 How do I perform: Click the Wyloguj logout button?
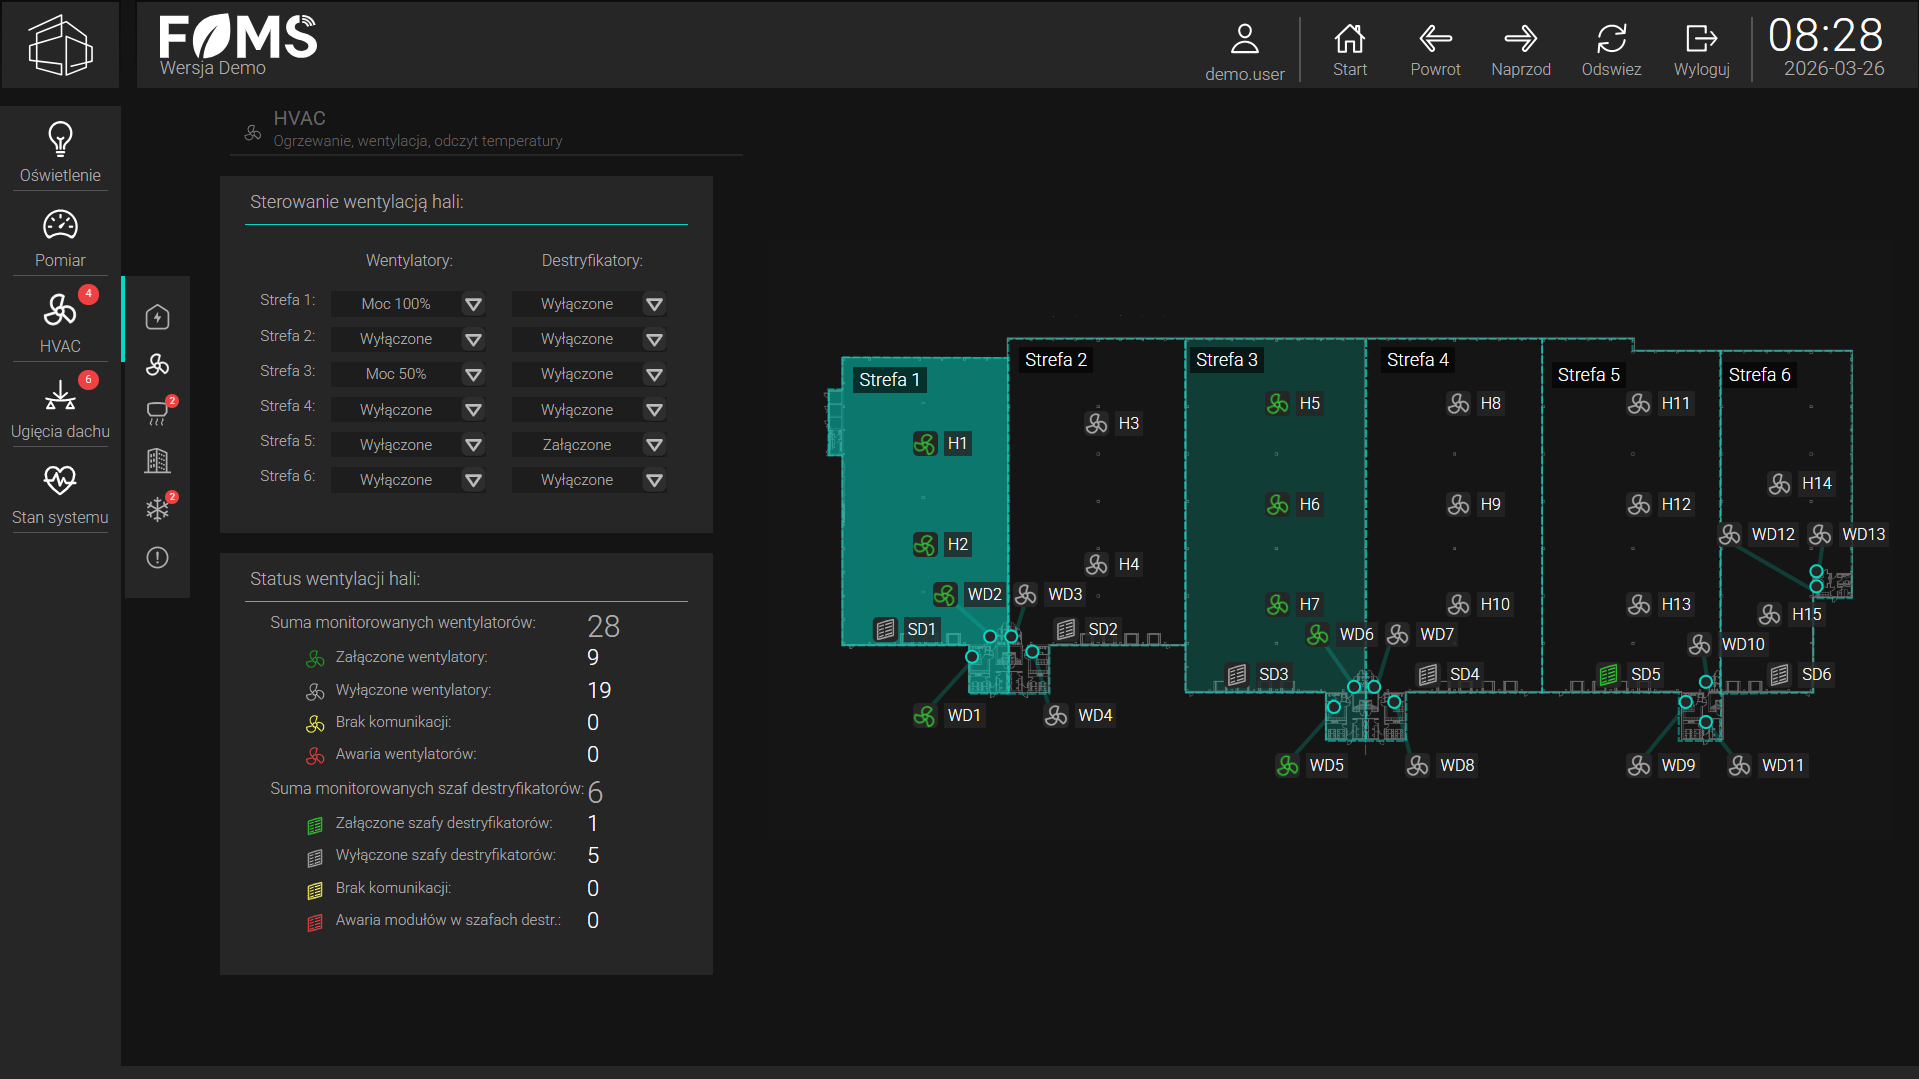[1701, 50]
